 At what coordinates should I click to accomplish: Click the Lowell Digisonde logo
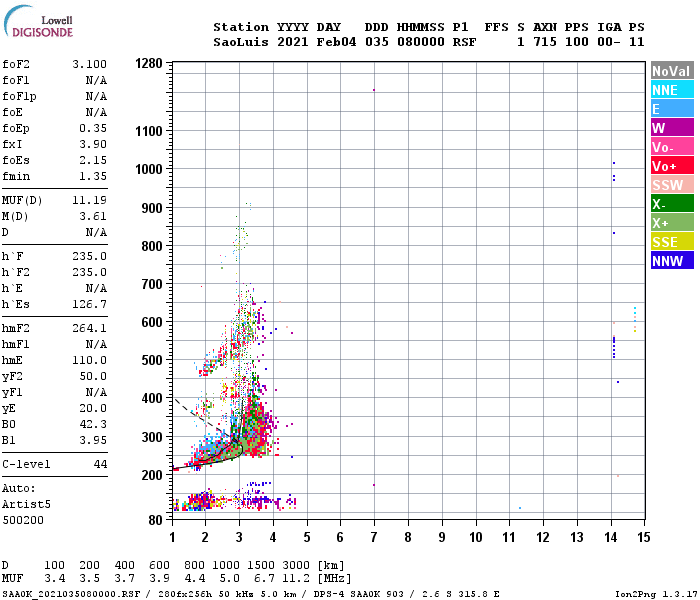pyautogui.click(x=38, y=22)
